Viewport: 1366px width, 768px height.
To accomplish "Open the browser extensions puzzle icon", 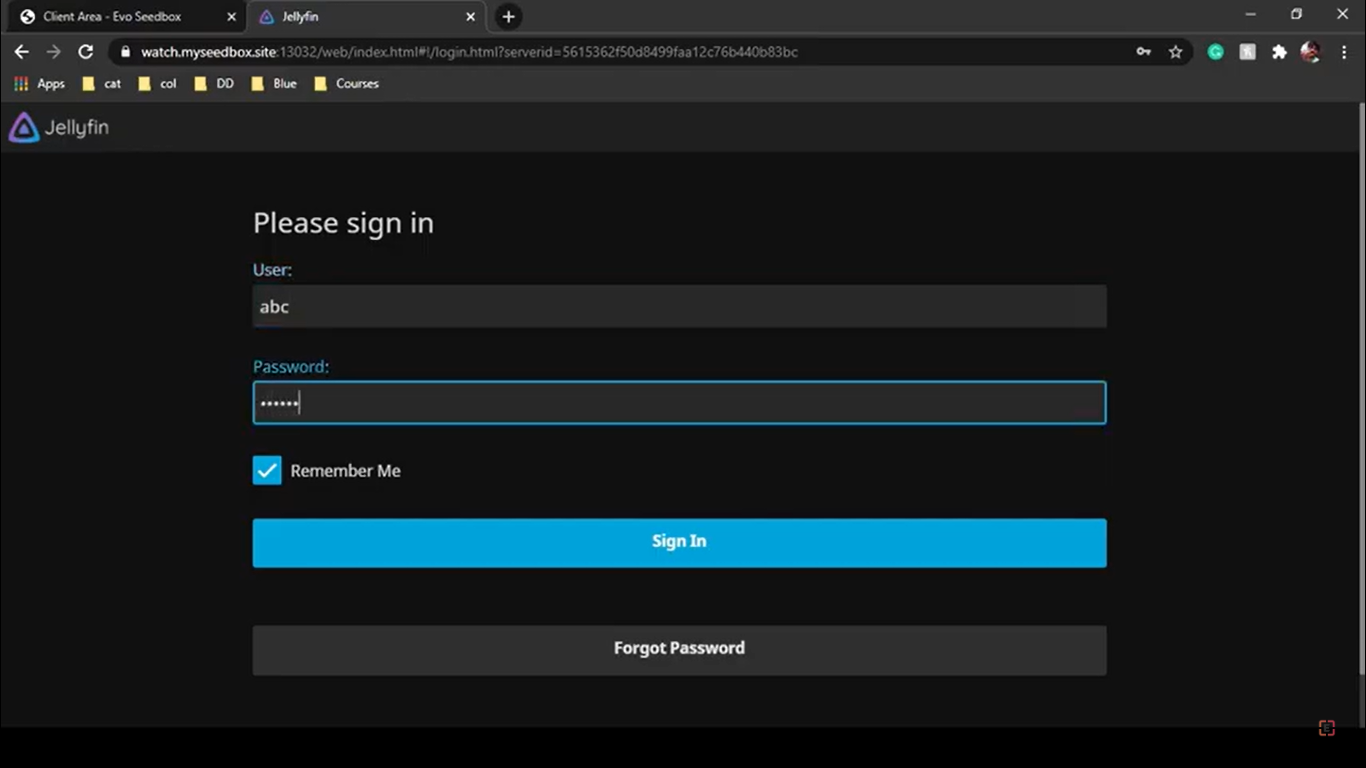I will coord(1279,51).
